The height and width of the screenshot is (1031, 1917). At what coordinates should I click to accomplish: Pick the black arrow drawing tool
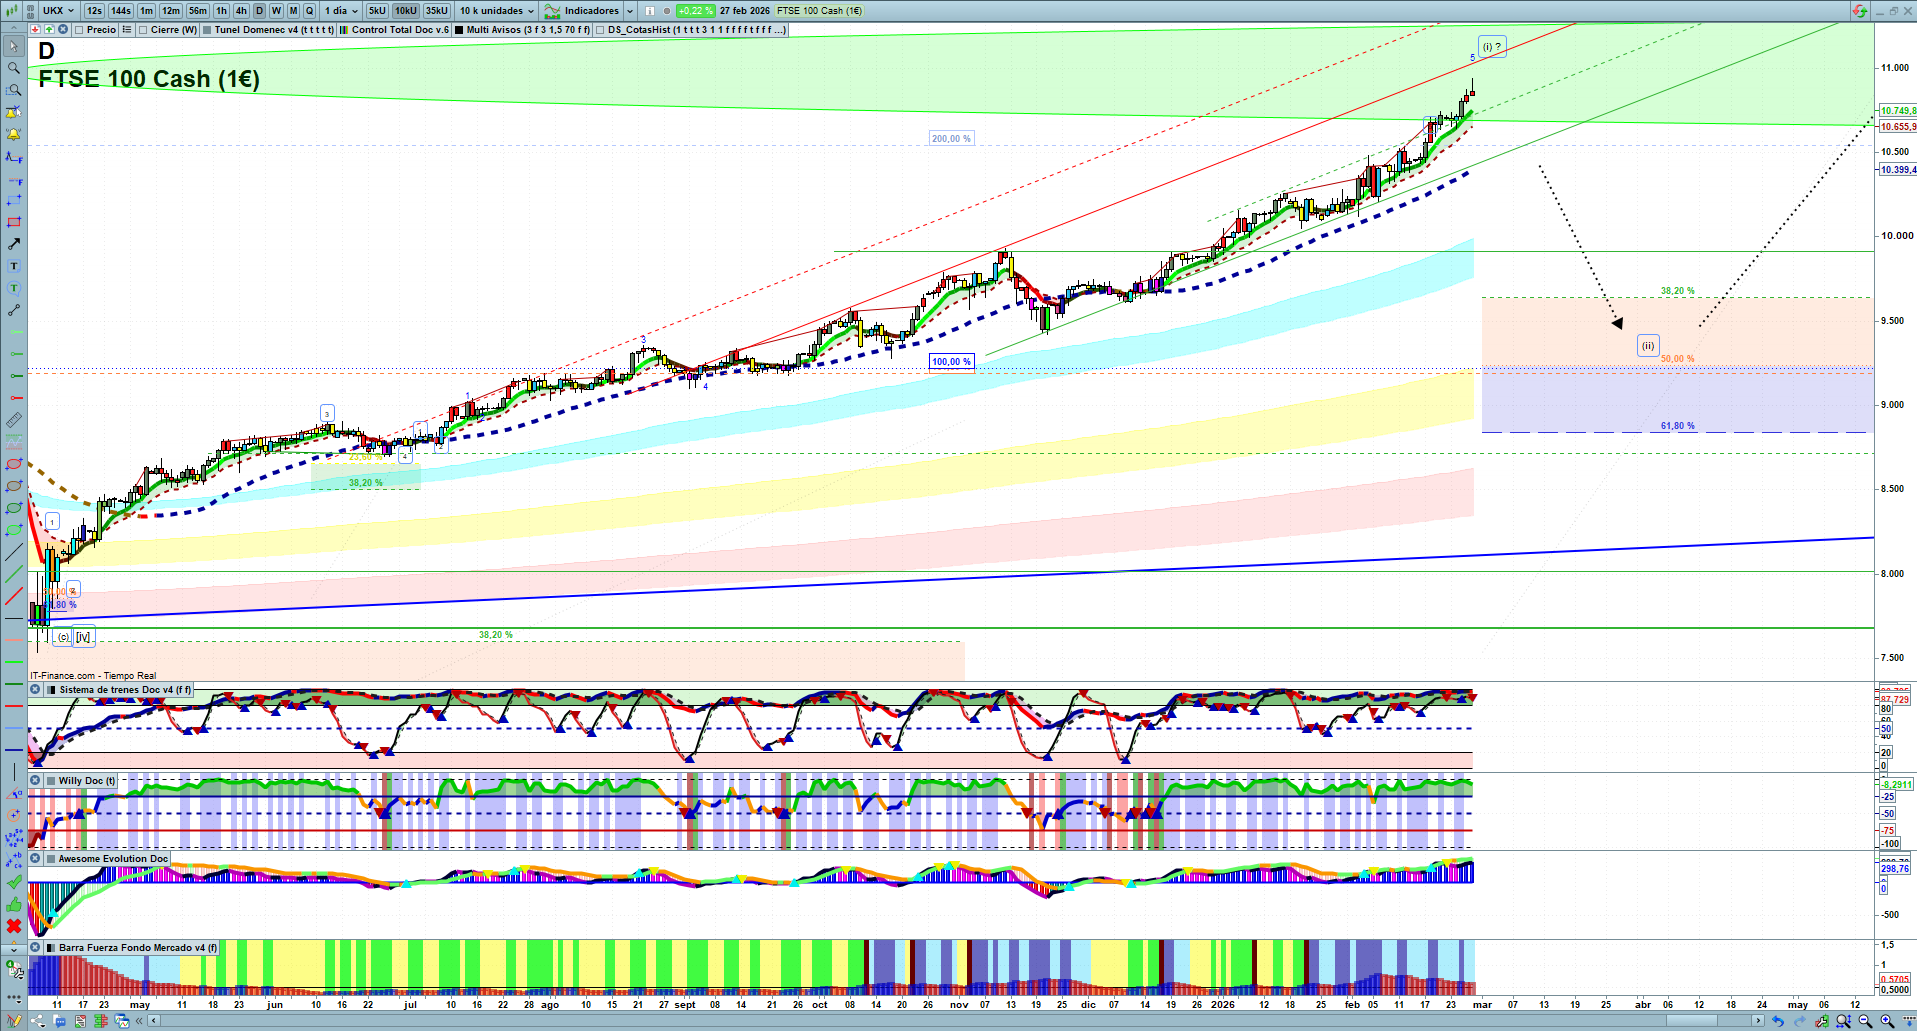14,244
